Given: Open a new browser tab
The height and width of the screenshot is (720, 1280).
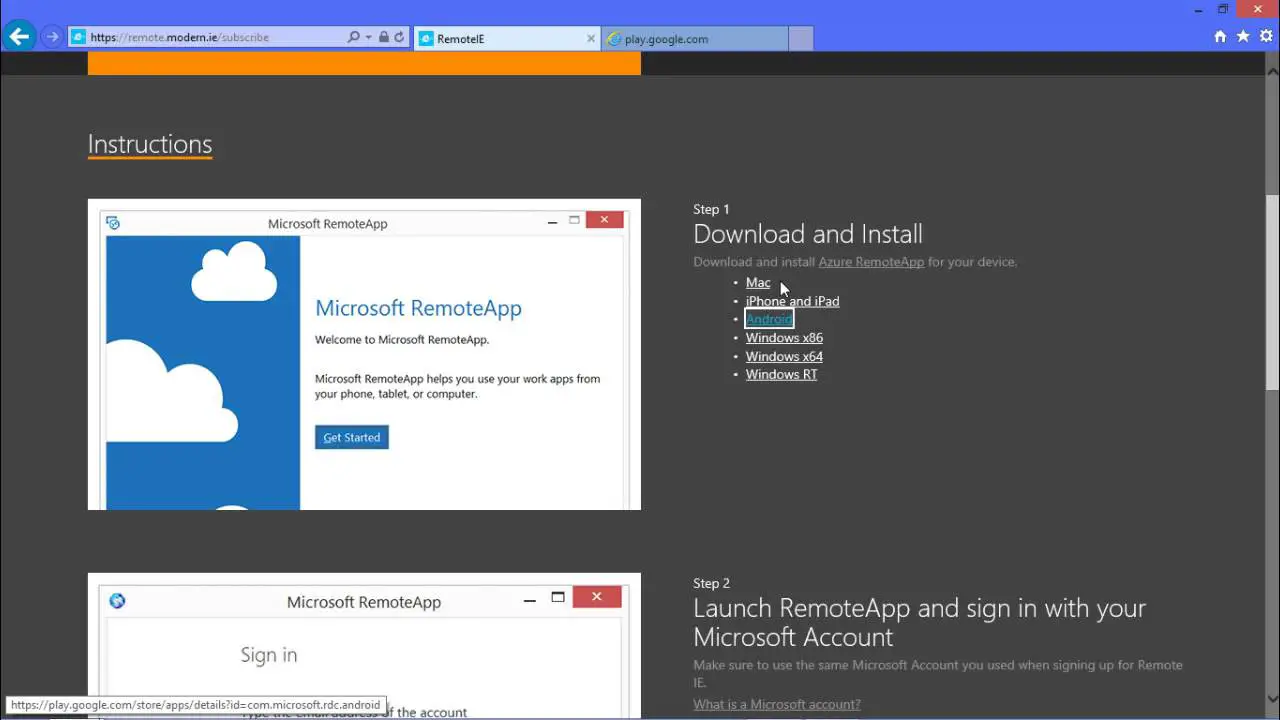Looking at the screenshot, I should click(x=799, y=38).
